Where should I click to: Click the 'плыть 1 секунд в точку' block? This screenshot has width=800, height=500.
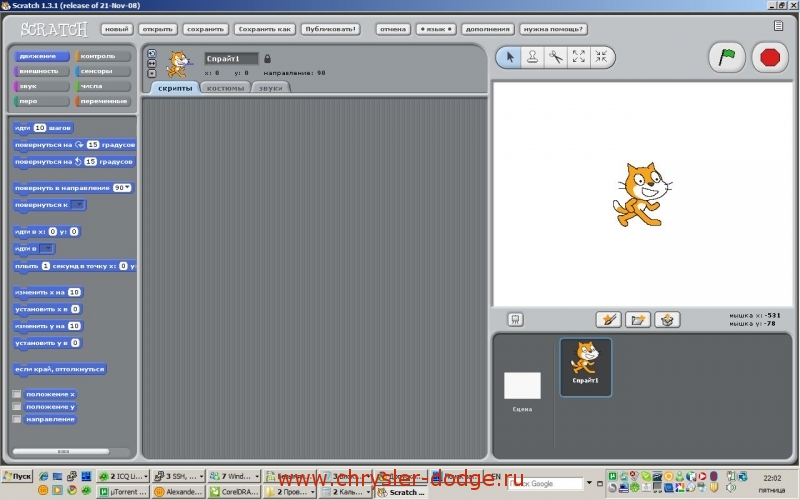click(x=74, y=266)
